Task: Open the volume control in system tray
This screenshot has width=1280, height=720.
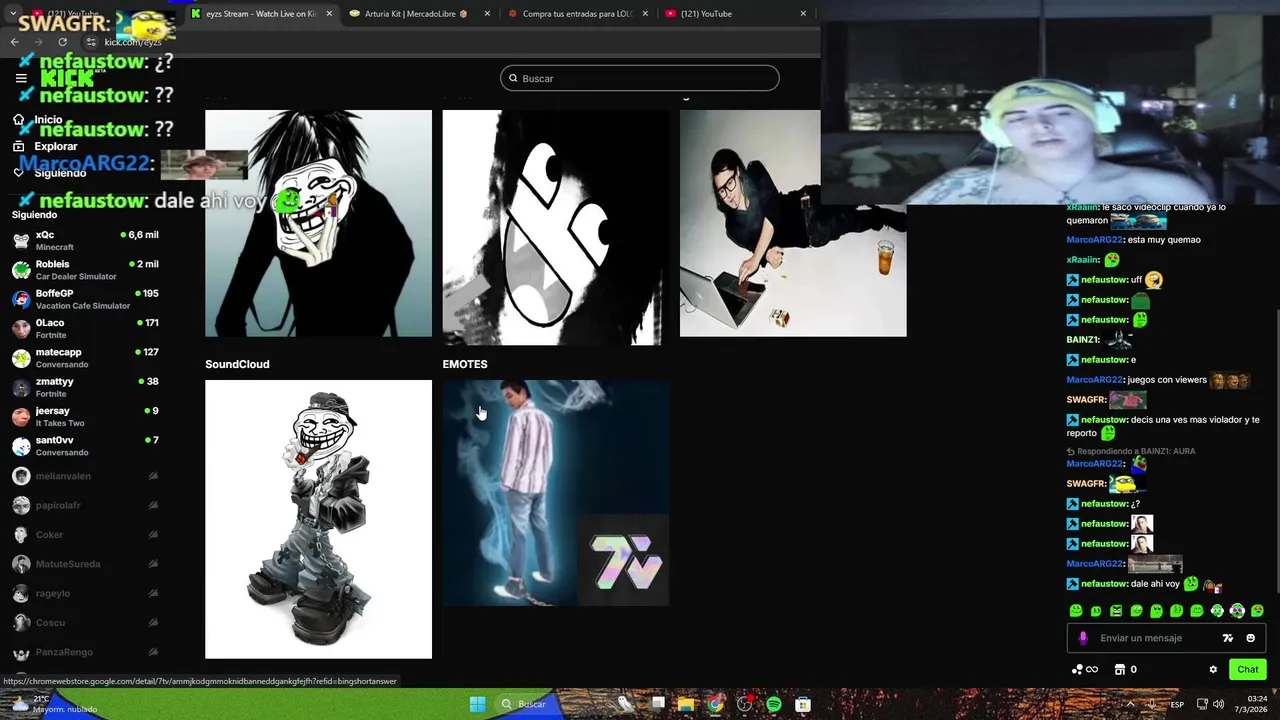Action: coord(1218,705)
